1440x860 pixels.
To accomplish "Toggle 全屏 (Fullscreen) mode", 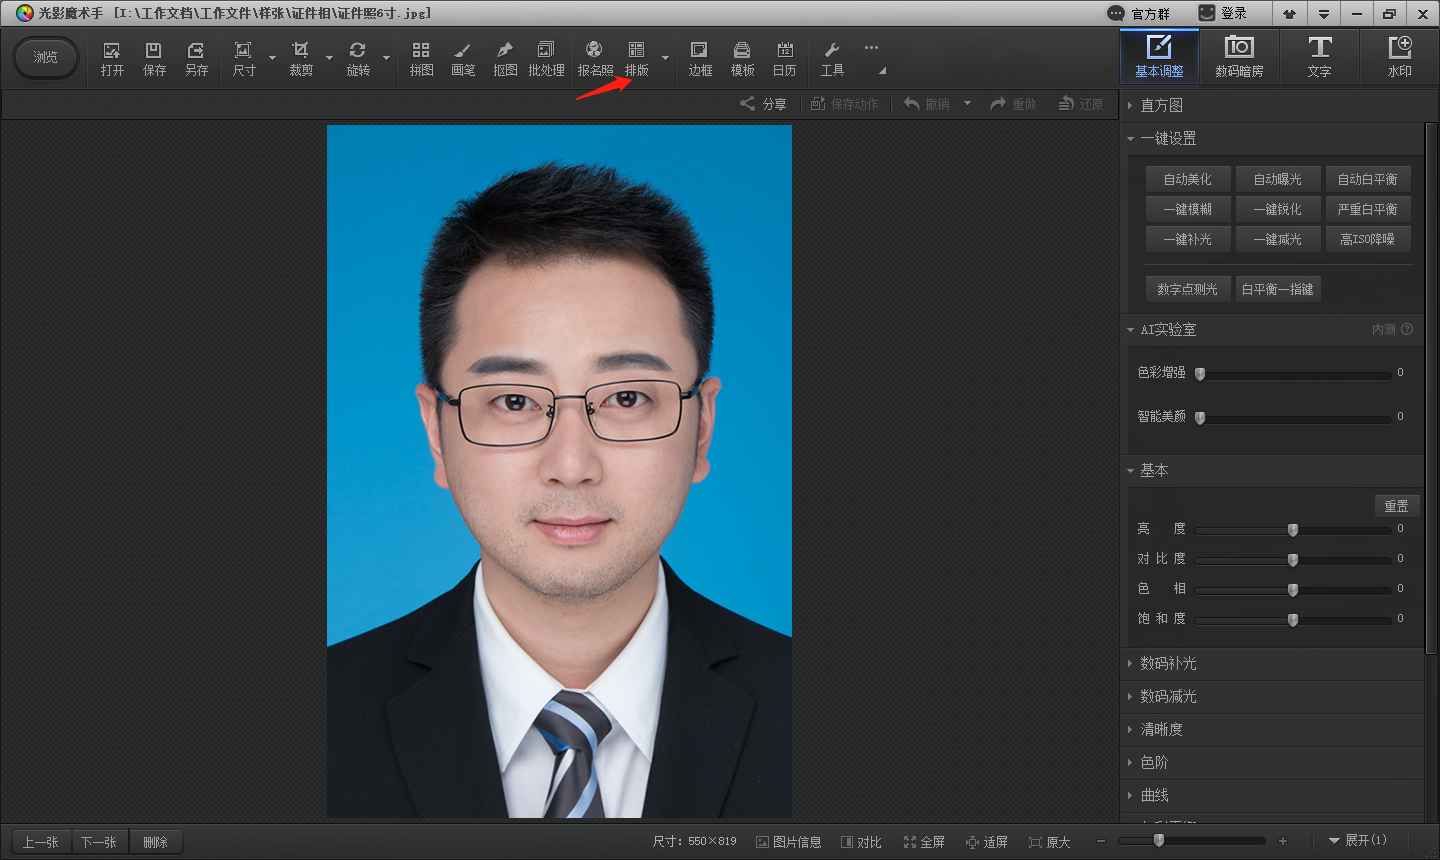I will pyautogui.click(x=924, y=842).
